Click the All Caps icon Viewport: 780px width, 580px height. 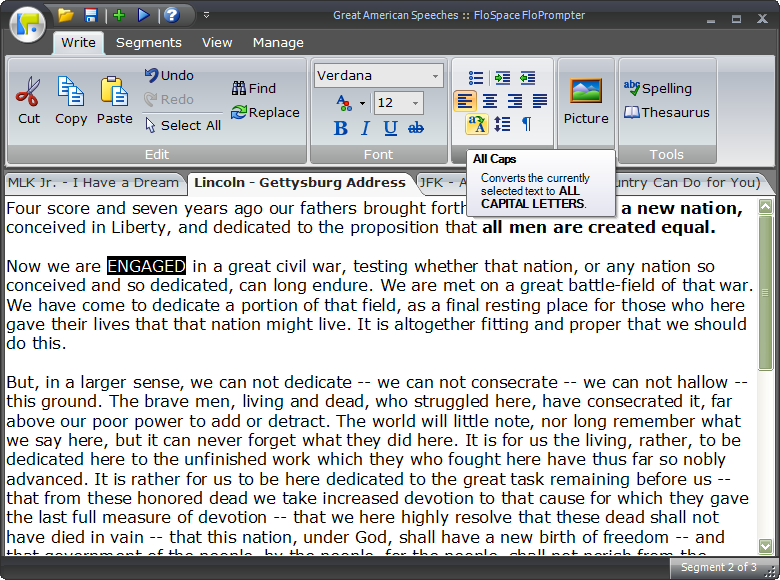(477, 124)
